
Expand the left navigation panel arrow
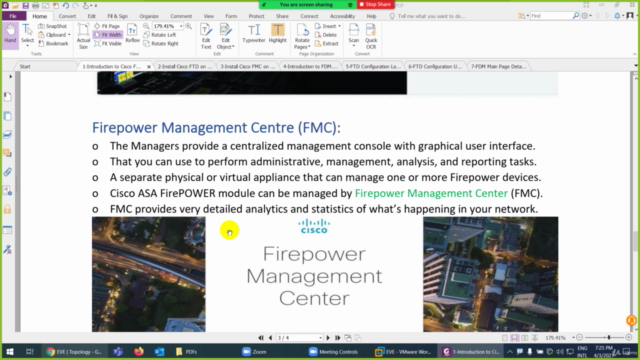click(11, 76)
